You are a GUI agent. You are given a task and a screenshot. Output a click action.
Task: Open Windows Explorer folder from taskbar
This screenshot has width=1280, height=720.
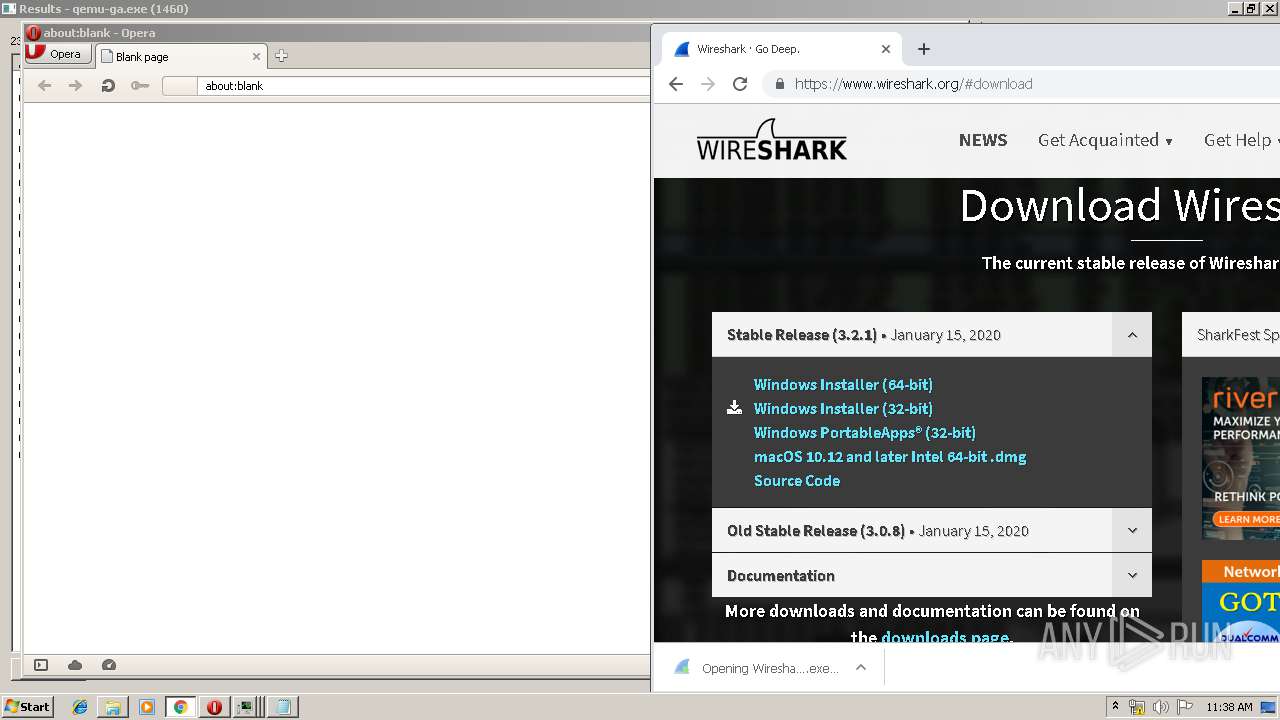(x=113, y=707)
